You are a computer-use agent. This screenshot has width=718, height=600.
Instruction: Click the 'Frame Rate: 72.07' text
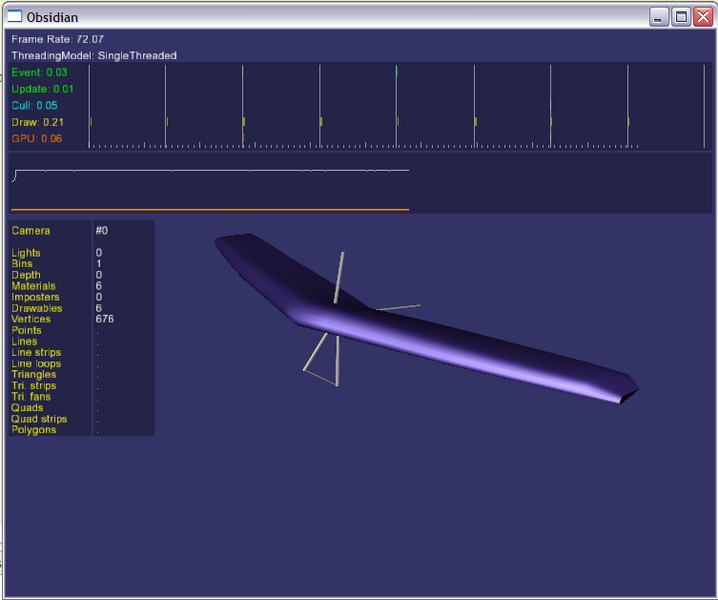pos(58,39)
